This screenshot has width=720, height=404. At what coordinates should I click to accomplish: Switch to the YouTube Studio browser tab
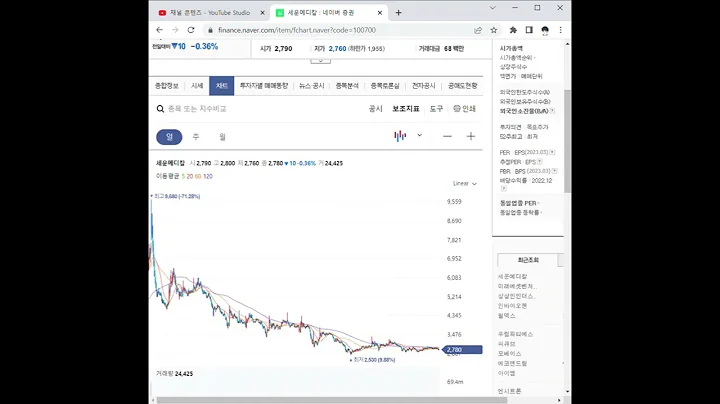[210, 13]
